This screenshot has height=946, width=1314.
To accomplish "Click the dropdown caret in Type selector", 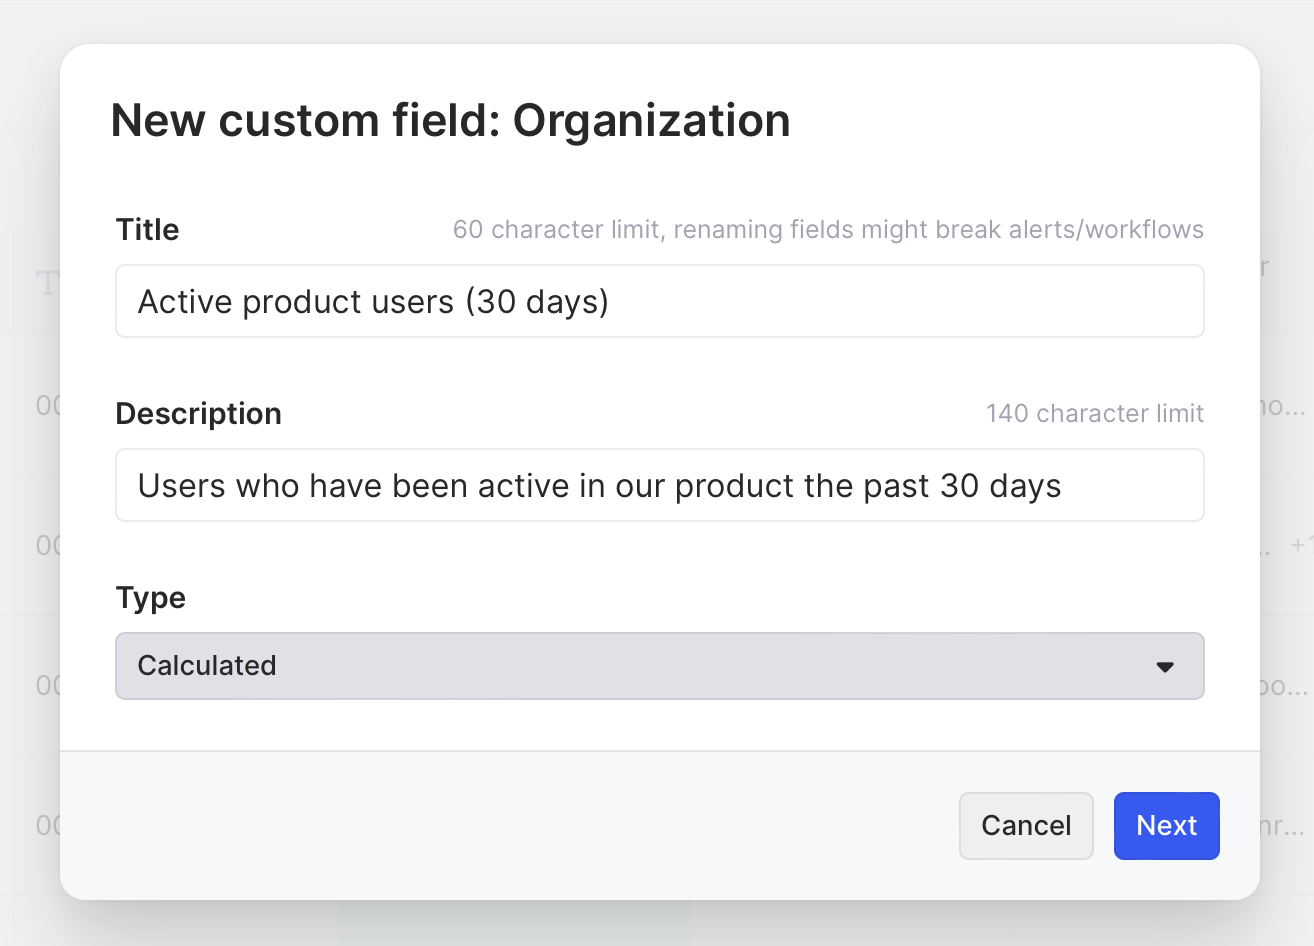I will 1165,667.
